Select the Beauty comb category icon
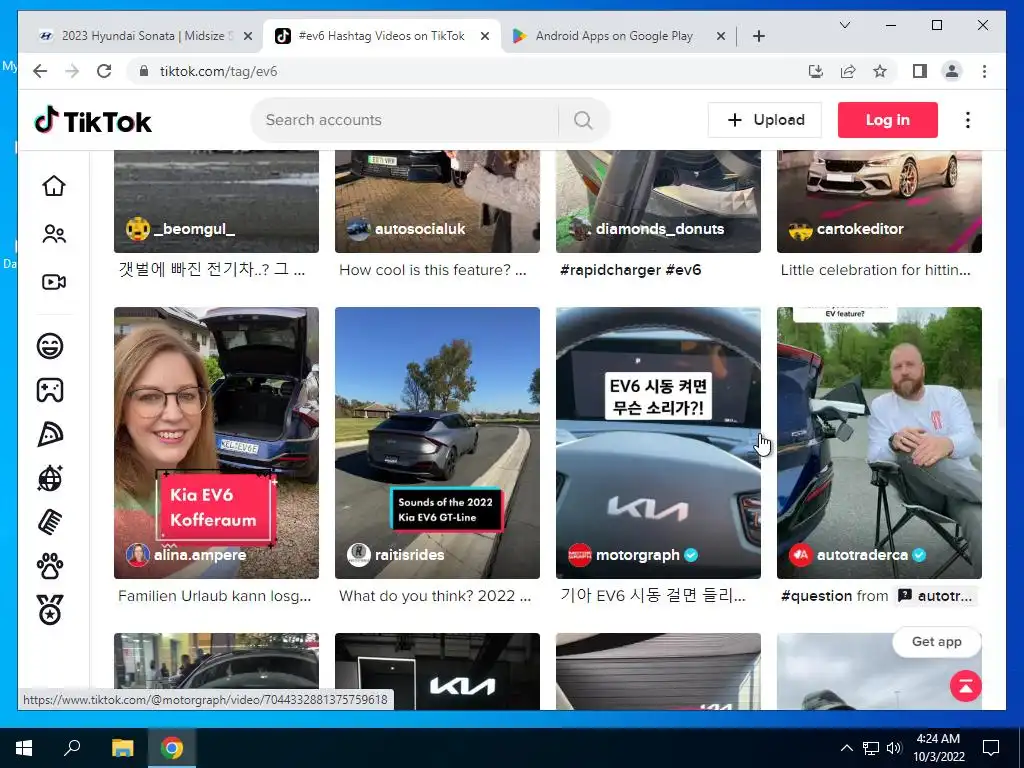Viewport: 1024px width, 768px height. [x=50, y=522]
